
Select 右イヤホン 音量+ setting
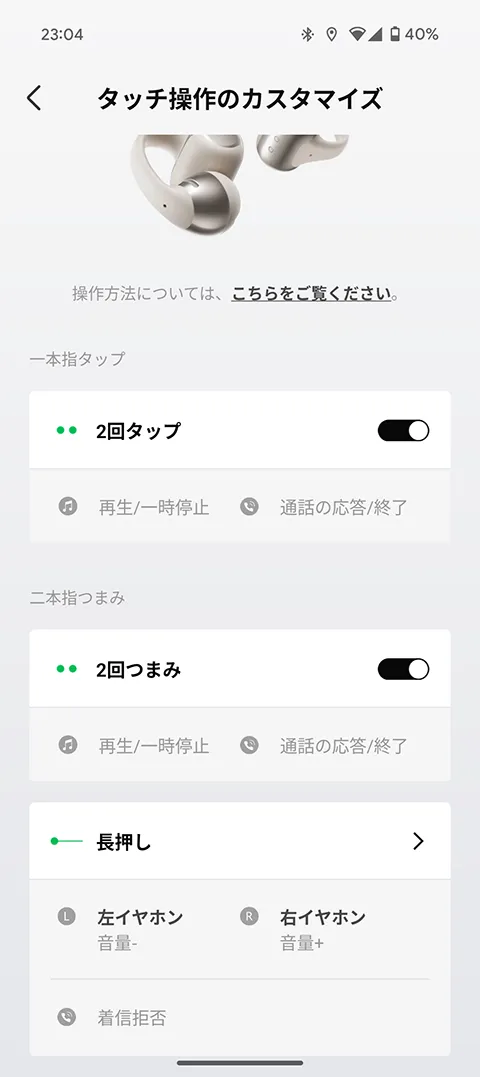(323, 929)
